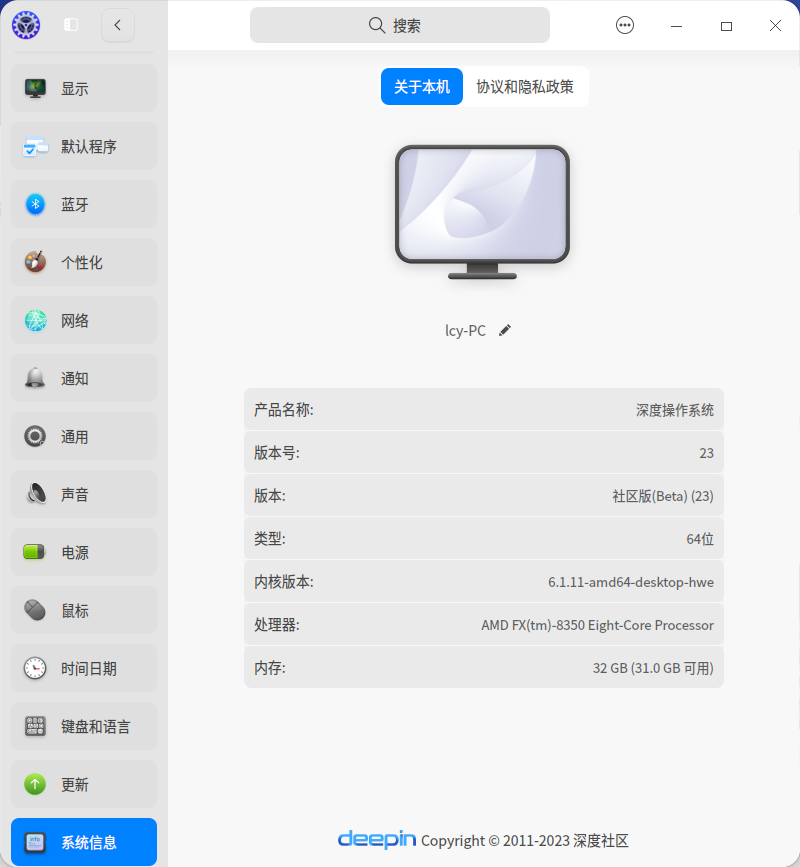The height and width of the screenshot is (867, 800).
Task: Click the AMD FX(tm)-8350 processor value
Action: 598,625
